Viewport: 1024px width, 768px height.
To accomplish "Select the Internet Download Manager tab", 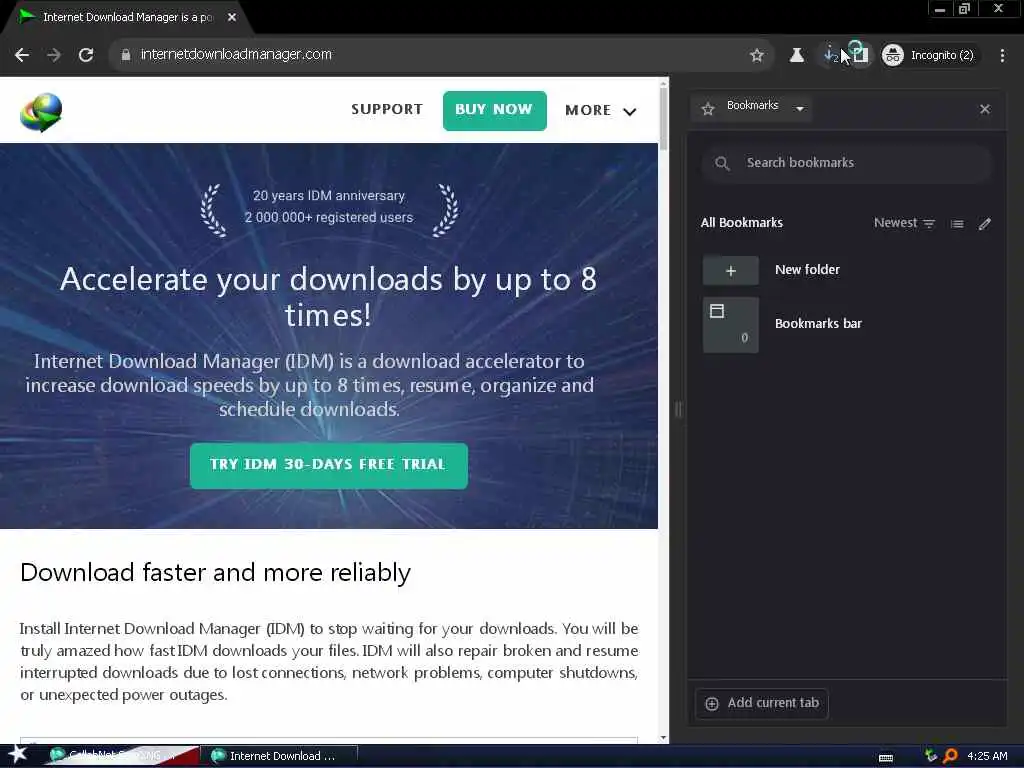I will click(128, 17).
